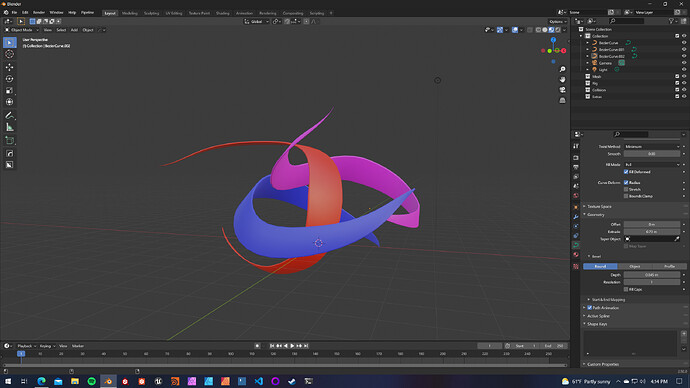Select the Round bevel mode button
Viewport: 690px width, 388px height.
600,267
